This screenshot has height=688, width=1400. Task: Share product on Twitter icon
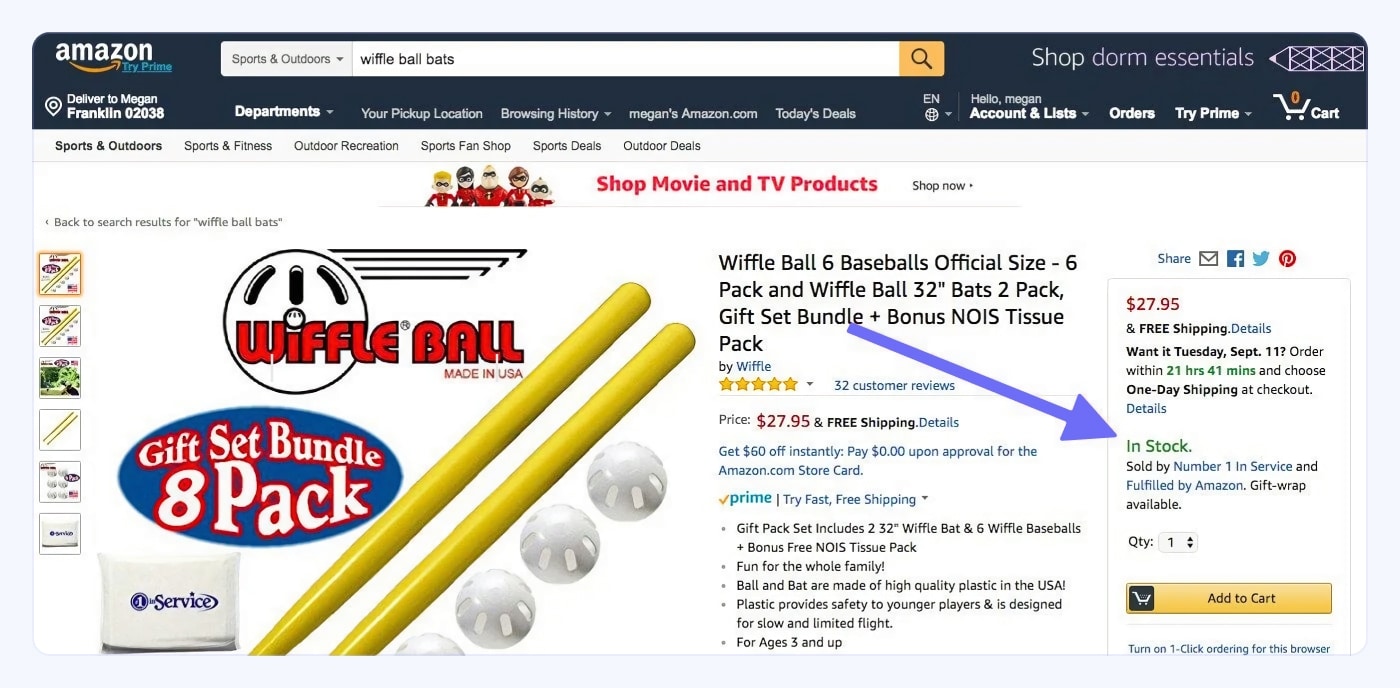(1261, 259)
